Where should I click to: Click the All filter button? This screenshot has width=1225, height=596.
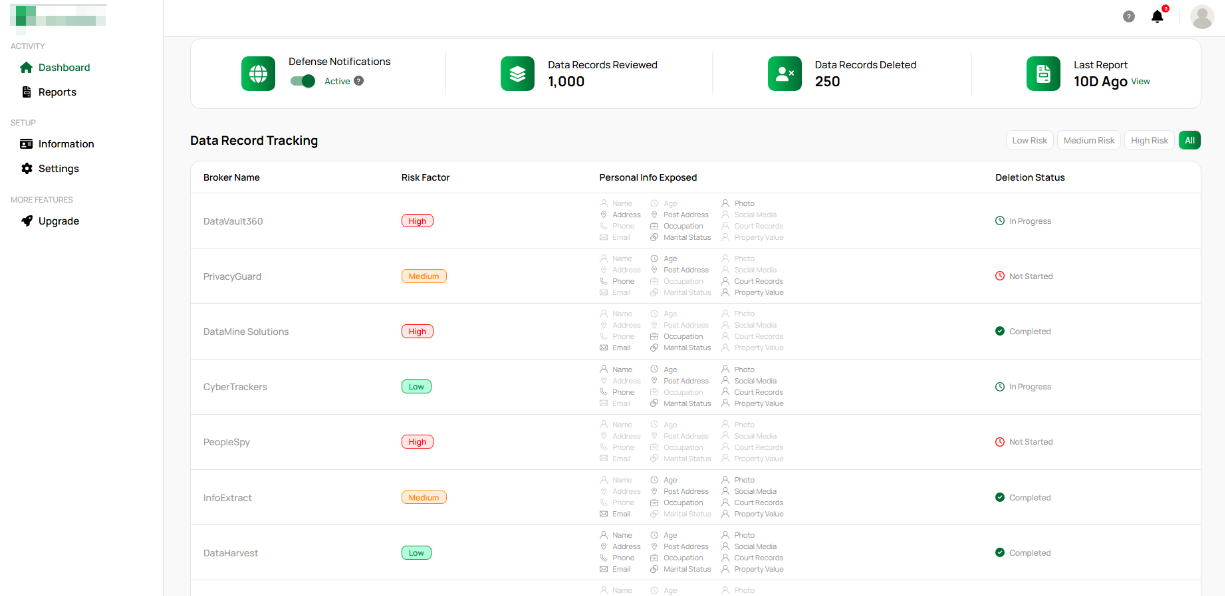click(x=1189, y=140)
